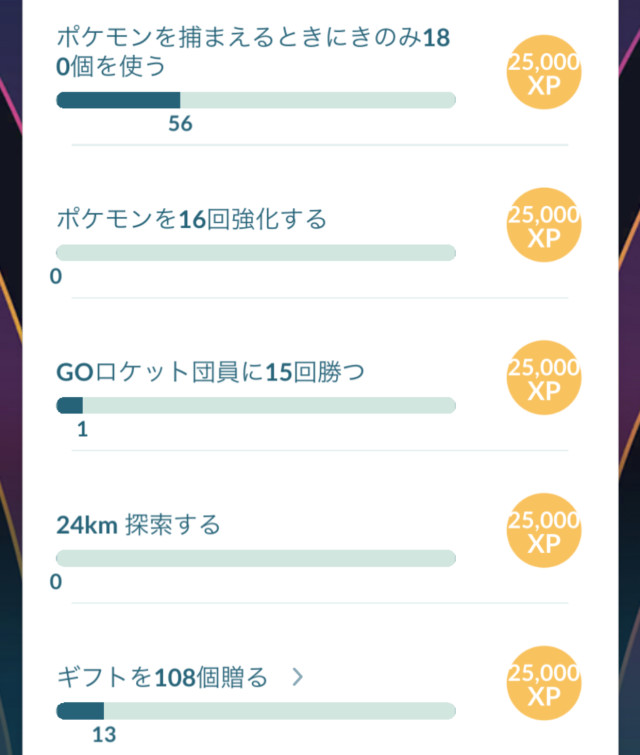Click the 0 count under the 24km task

pos(56,581)
